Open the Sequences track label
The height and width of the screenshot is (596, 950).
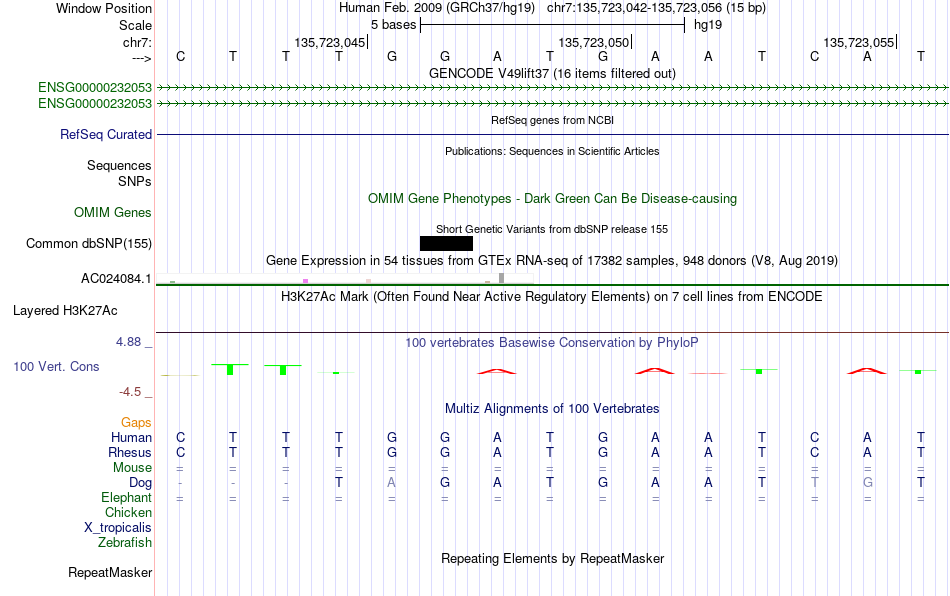119,165
